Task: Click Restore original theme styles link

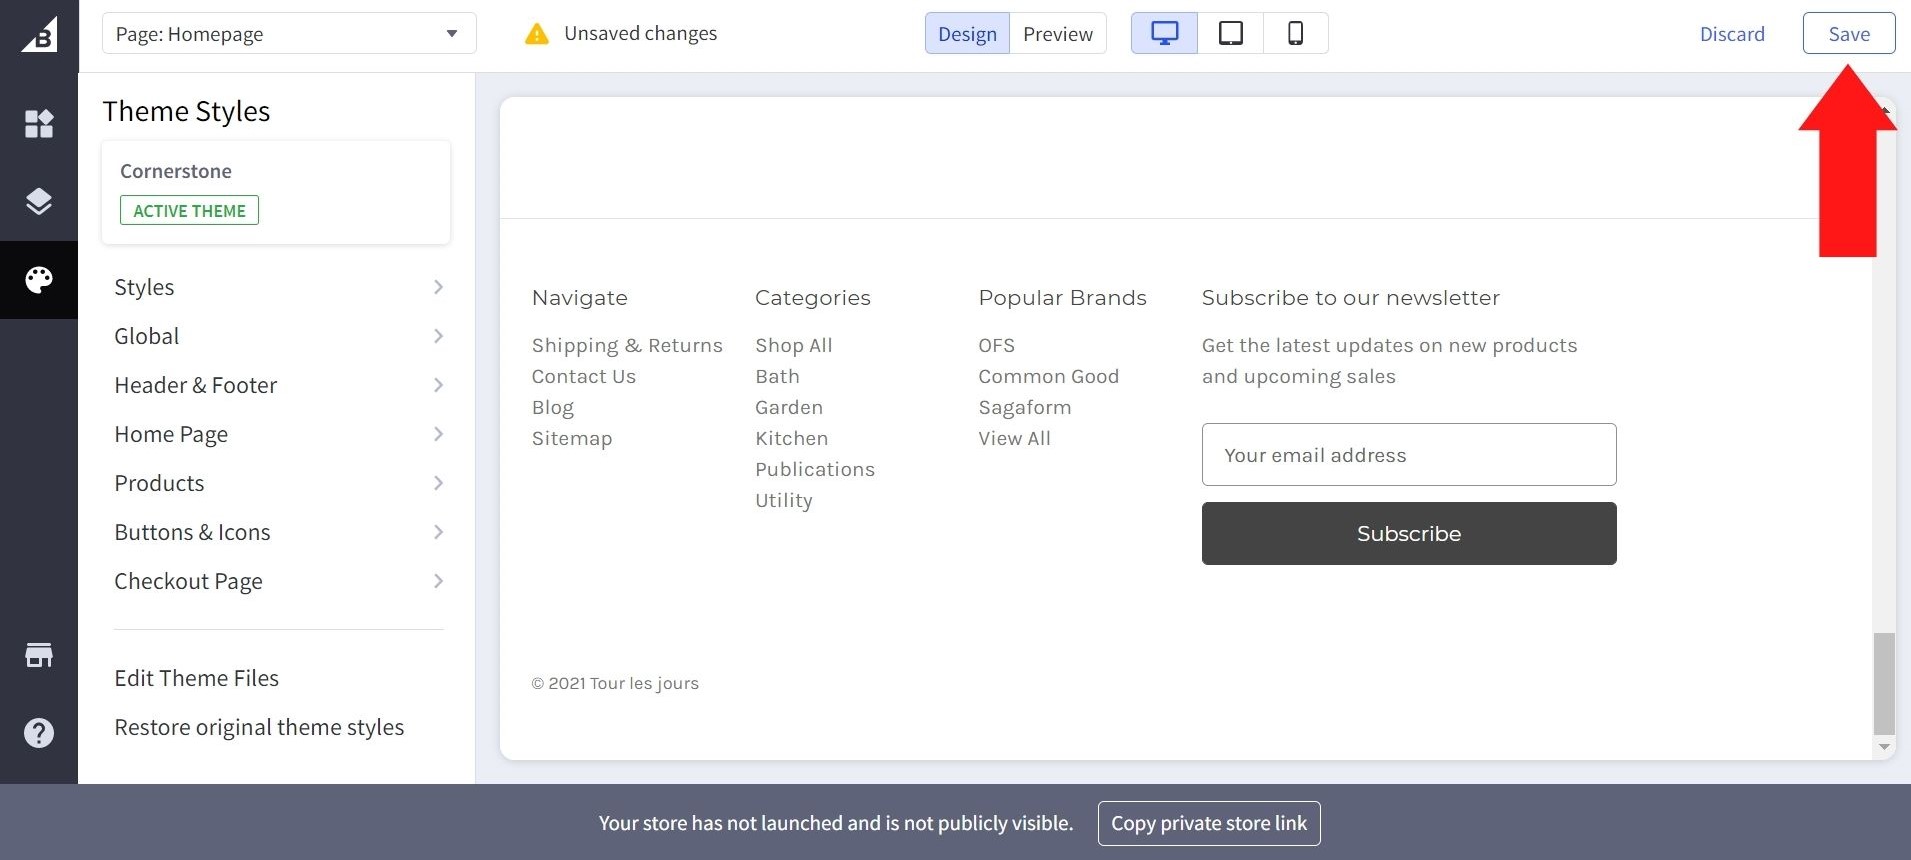Action: pyautogui.click(x=259, y=727)
